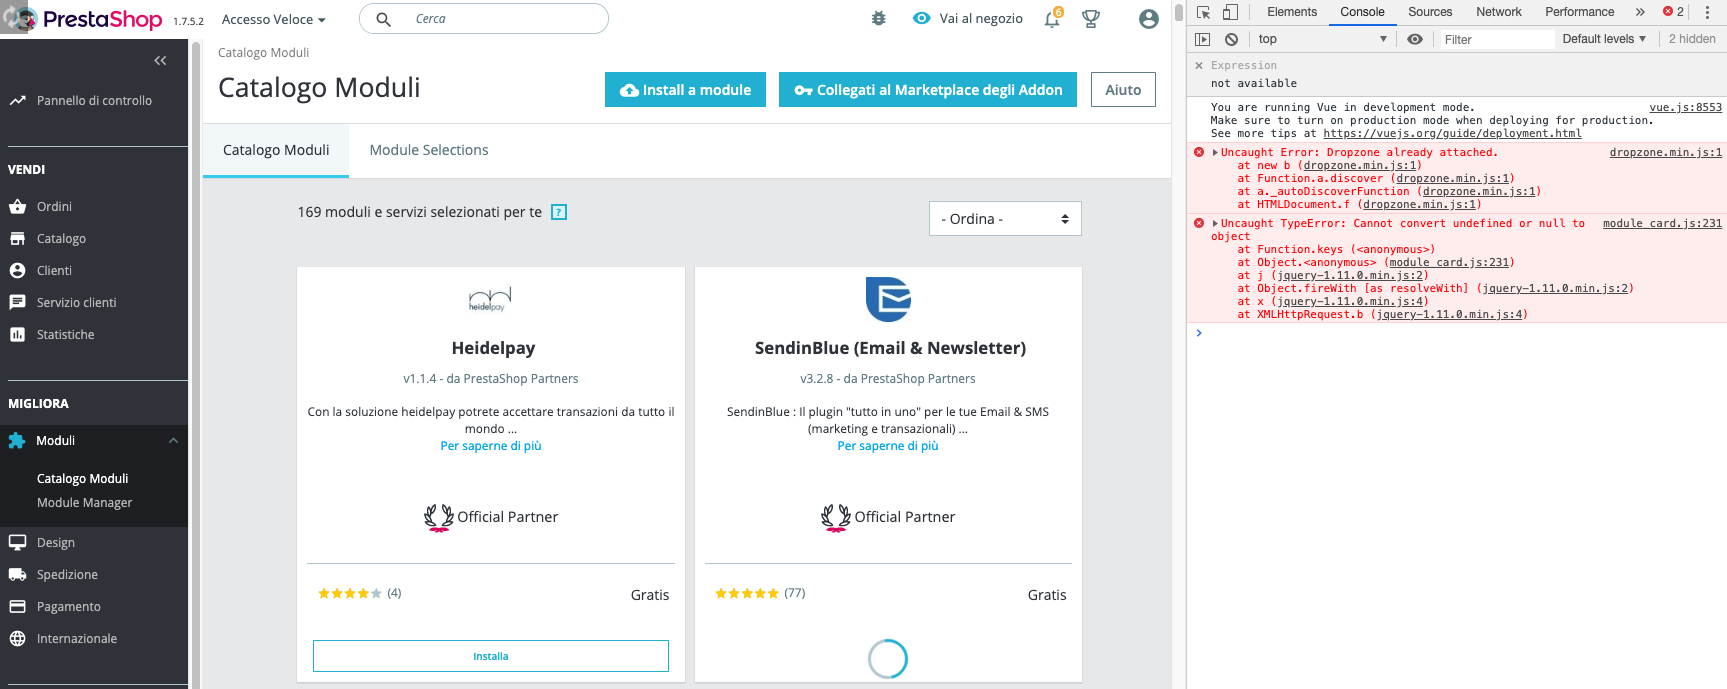
Task: Open DevTools Network tab
Action: pyautogui.click(x=1499, y=12)
